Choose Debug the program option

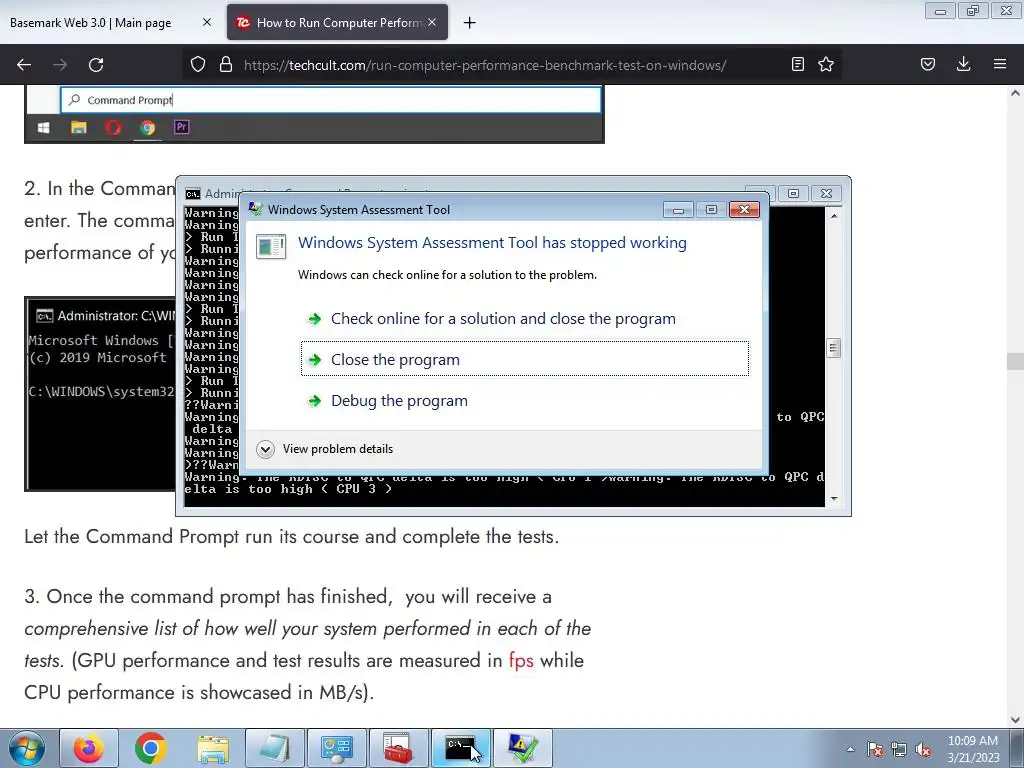[x=399, y=401]
